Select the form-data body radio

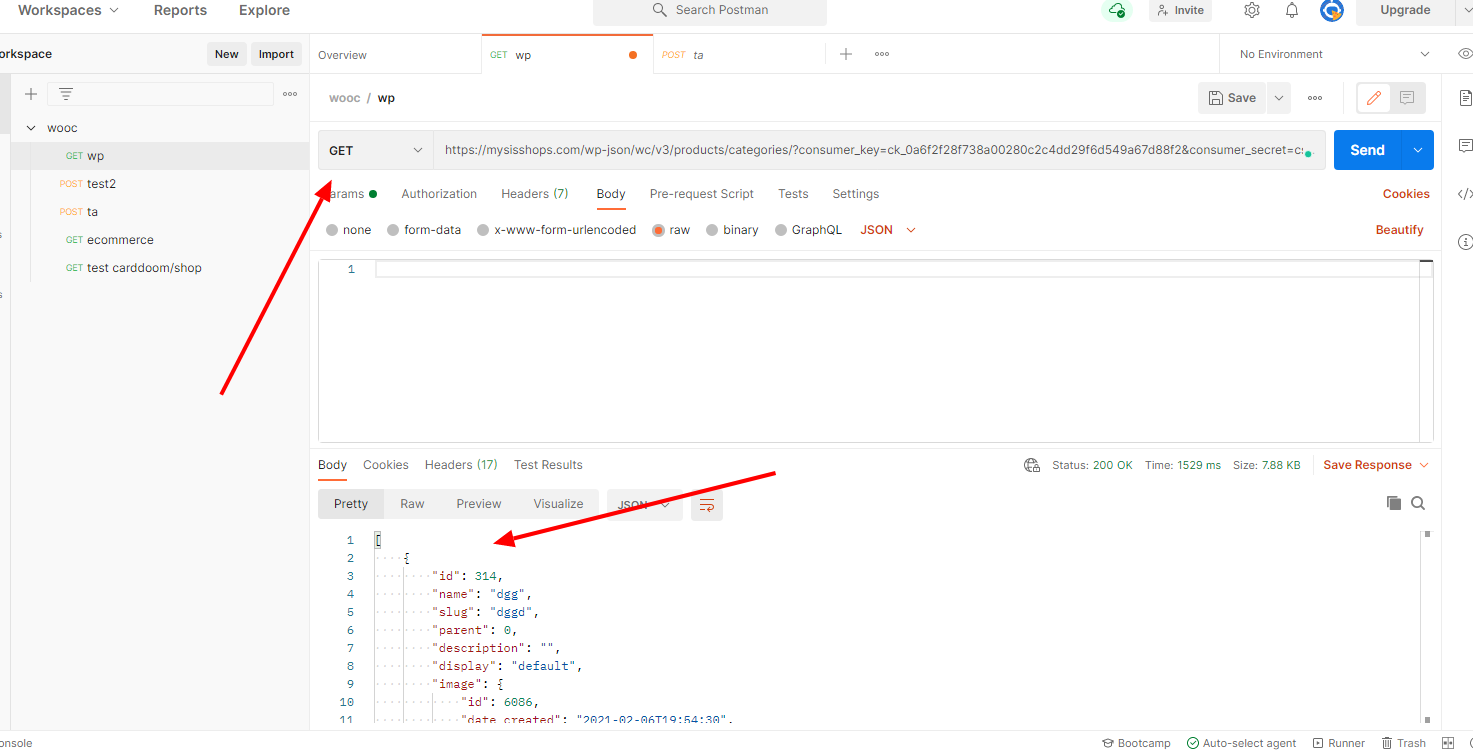point(393,230)
